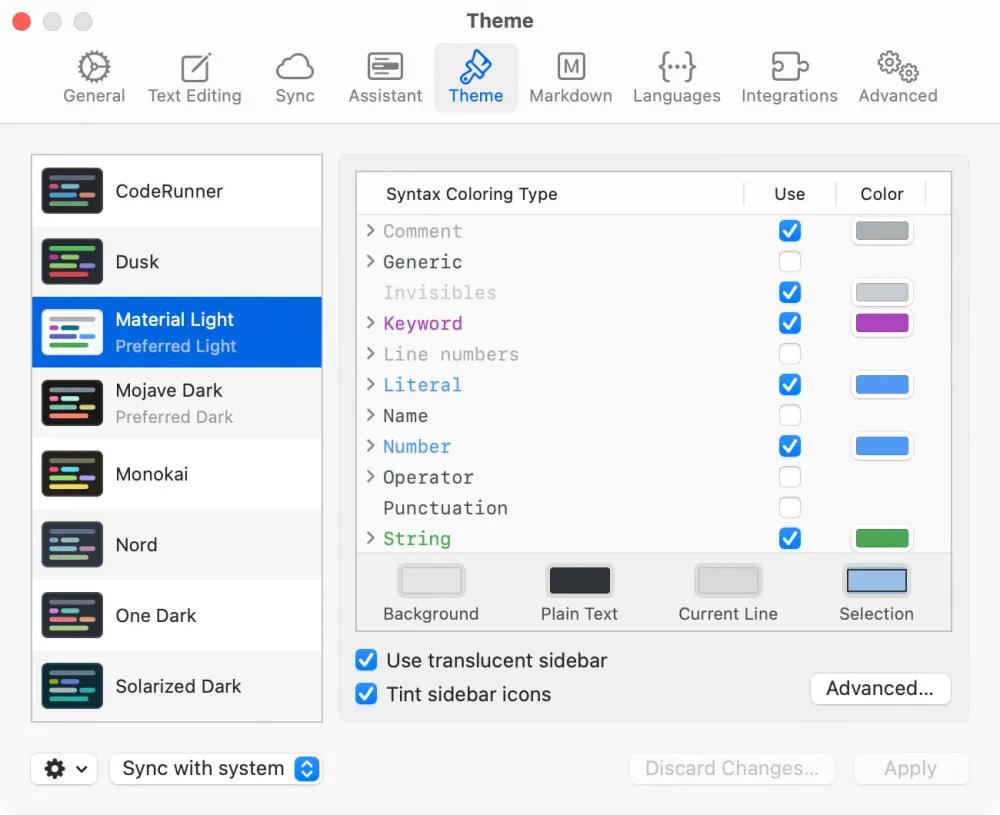Change the Literal blue color swatch
This screenshot has width=1000, height=815.
[882, 385]
